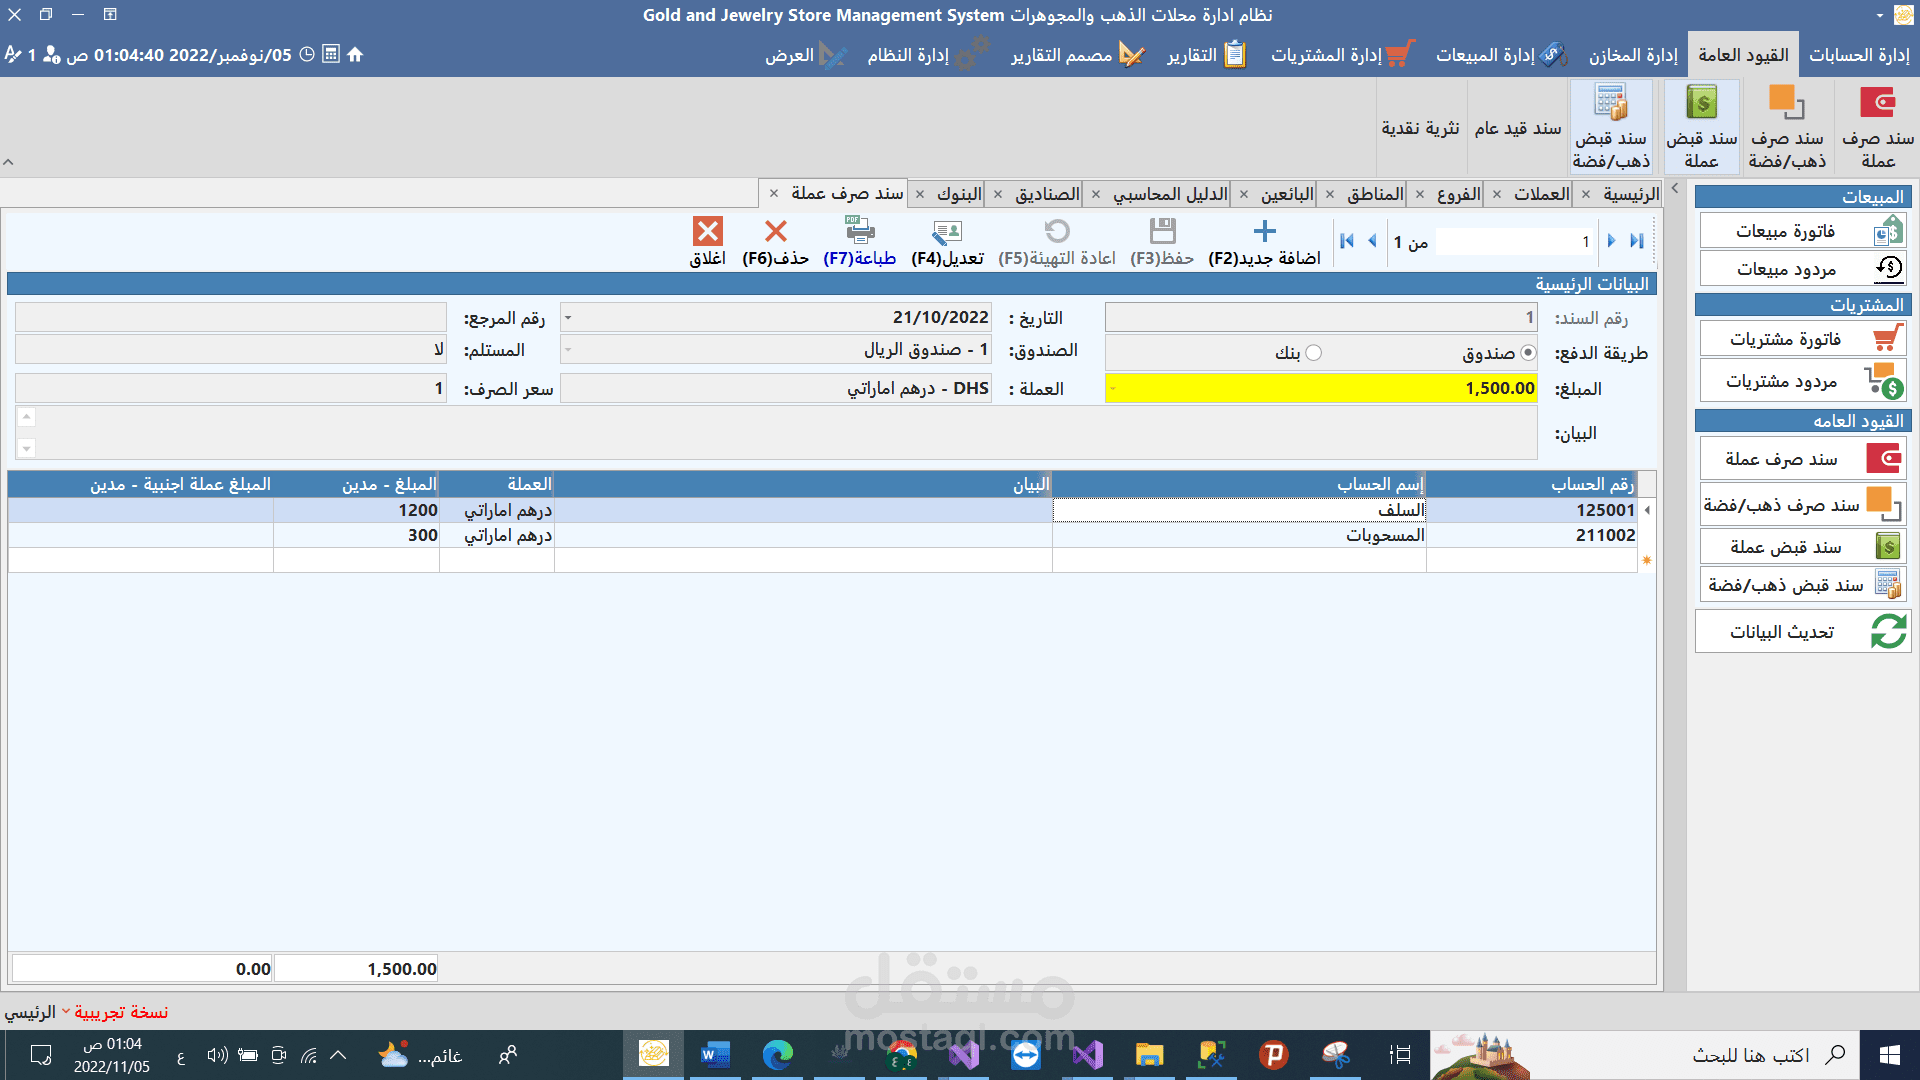Expand the الصندوق cash box dropdown
The height and width of the screenshot is (1080, 1920).
(568, 350)
